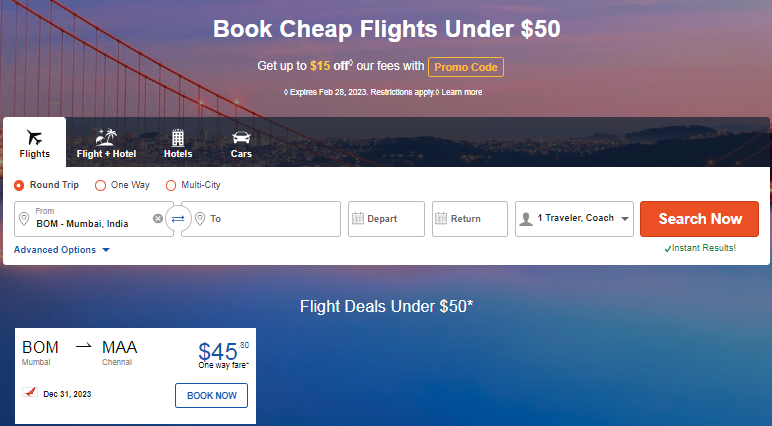The width and height of the screenshot is (772, 426).
Task: Open the Learn more link
Action: pos(462,92)
